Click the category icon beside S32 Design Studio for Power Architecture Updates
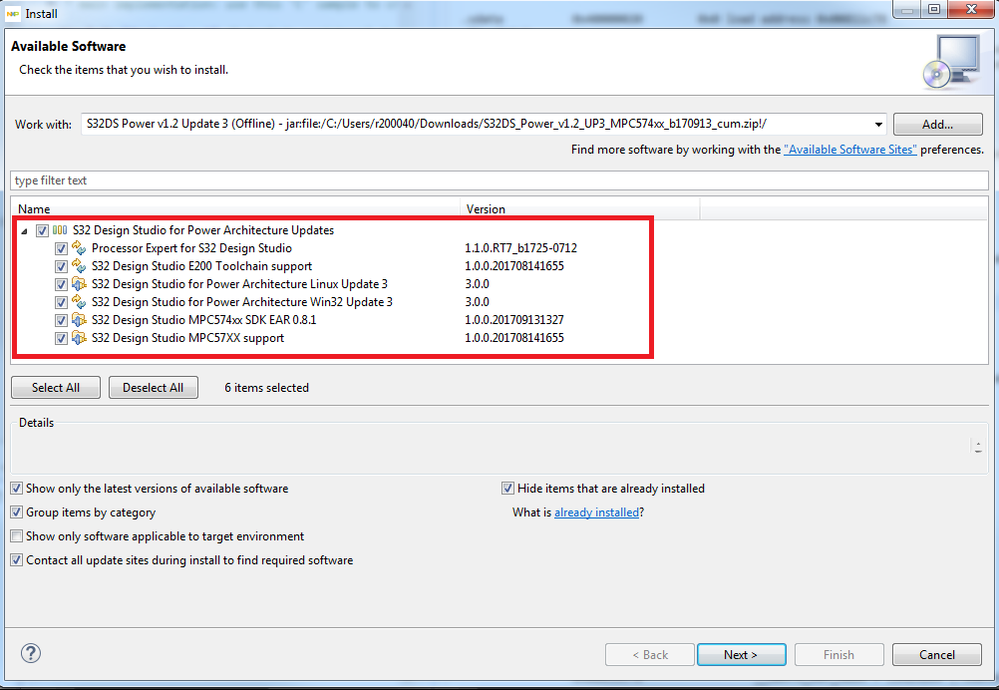999x690 pixels. point(60,231)
